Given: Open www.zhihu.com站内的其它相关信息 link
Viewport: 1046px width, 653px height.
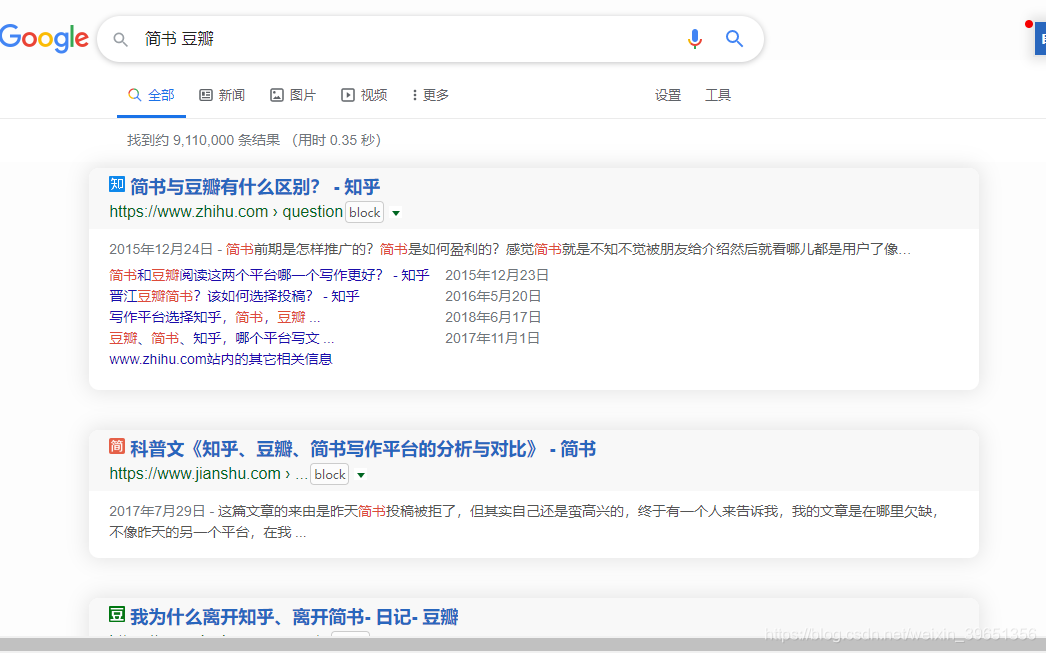Looking at the screenshot, I should click(x=221, y=360).
